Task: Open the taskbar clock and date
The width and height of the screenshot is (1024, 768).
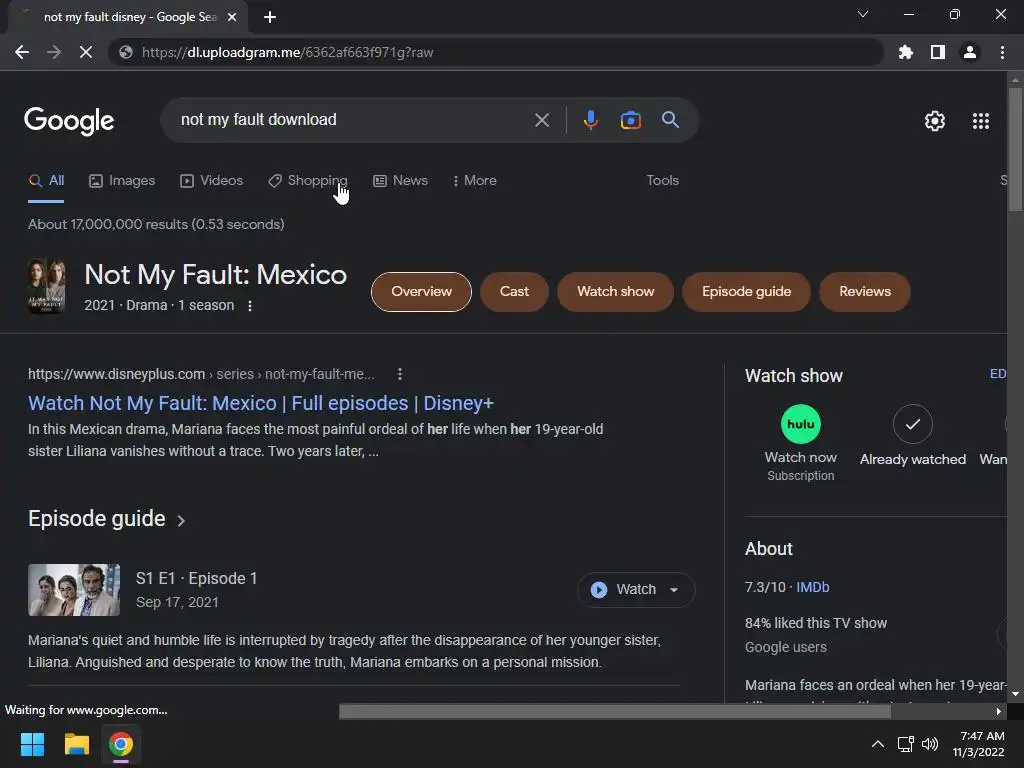Action: click(x=979, y=744)
